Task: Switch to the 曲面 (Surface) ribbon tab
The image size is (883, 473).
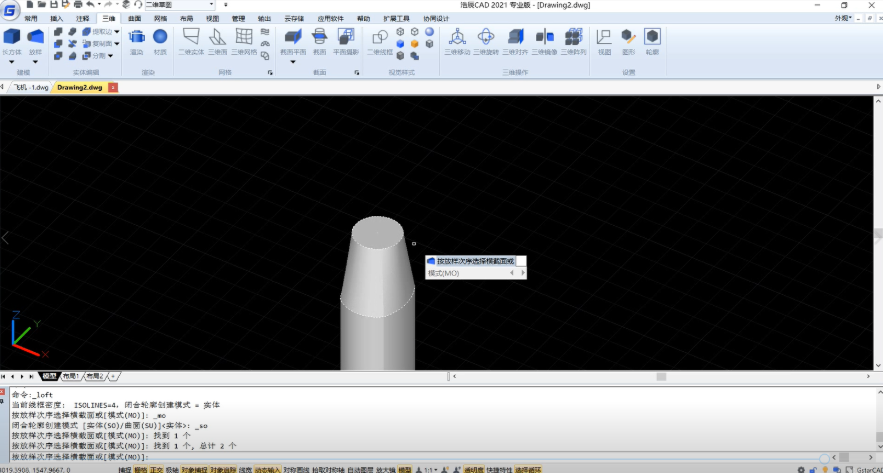Action: click(x=134, y=18)
